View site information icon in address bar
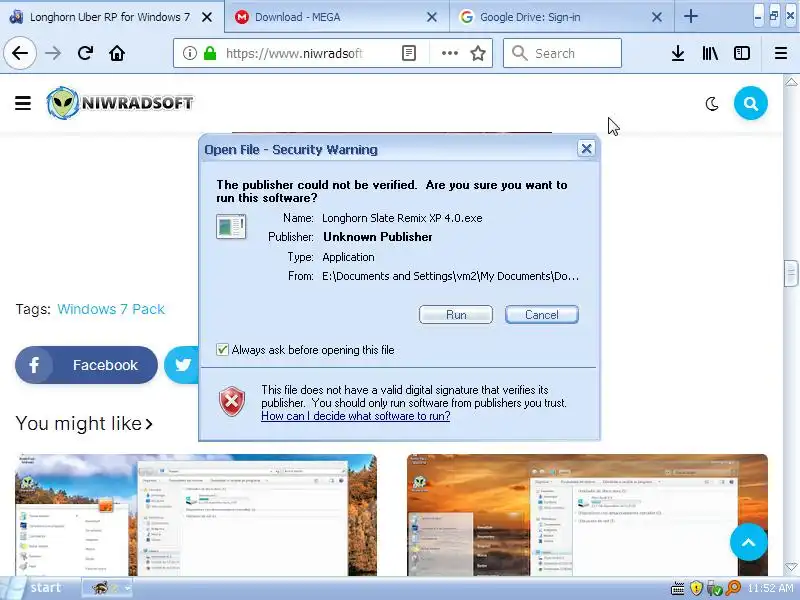This screenshot has width=800, height=600. (x=190, y=53)
